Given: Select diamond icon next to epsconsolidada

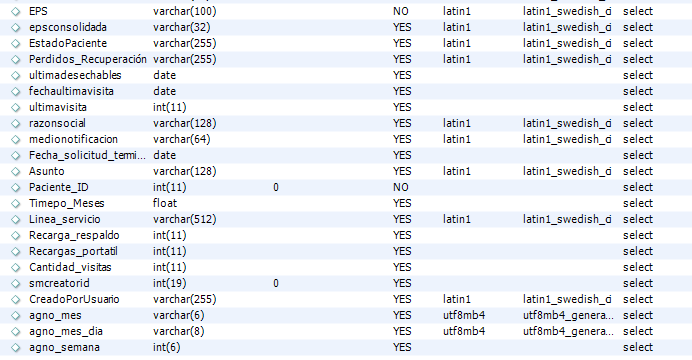Looking at the screenshot, I should coord(16,27).
